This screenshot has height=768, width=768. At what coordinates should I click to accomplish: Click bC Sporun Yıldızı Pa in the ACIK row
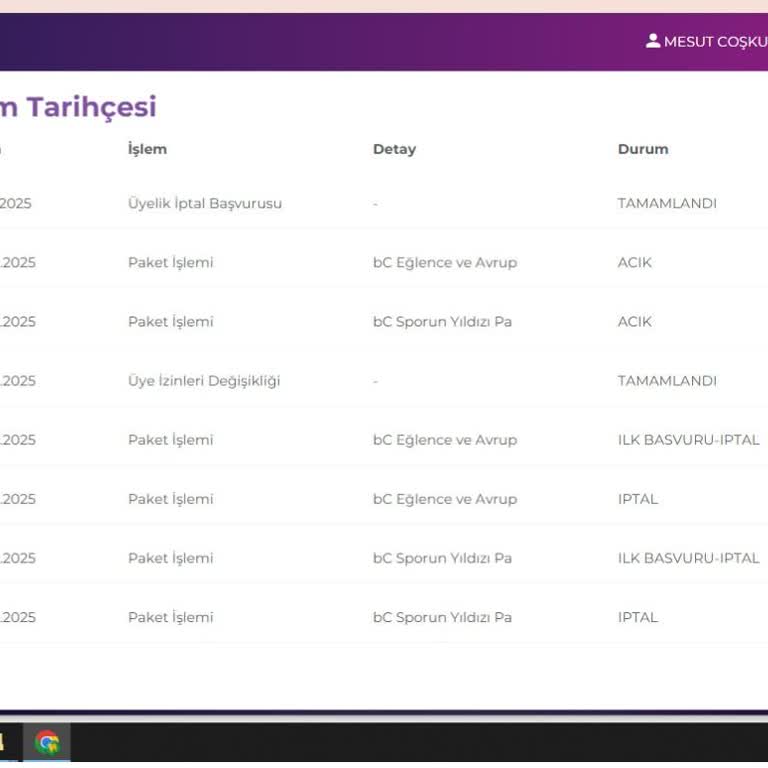(x=442, y=322)
